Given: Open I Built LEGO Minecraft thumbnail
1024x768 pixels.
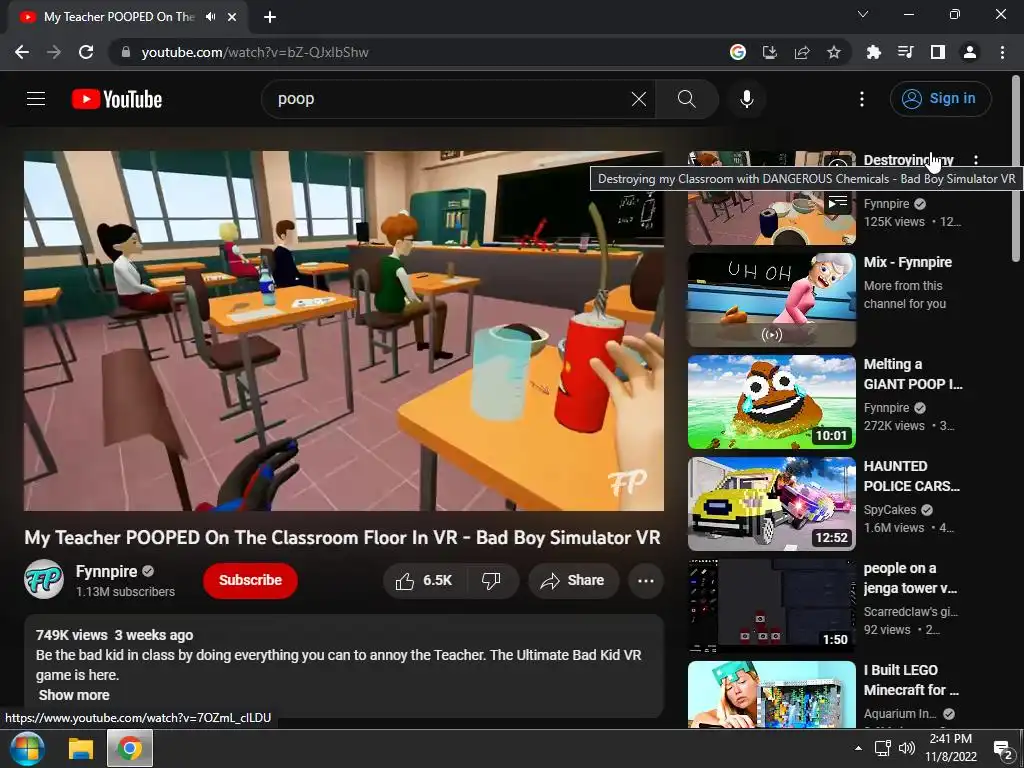Looking at the screenshot, I should pos(771,694).
